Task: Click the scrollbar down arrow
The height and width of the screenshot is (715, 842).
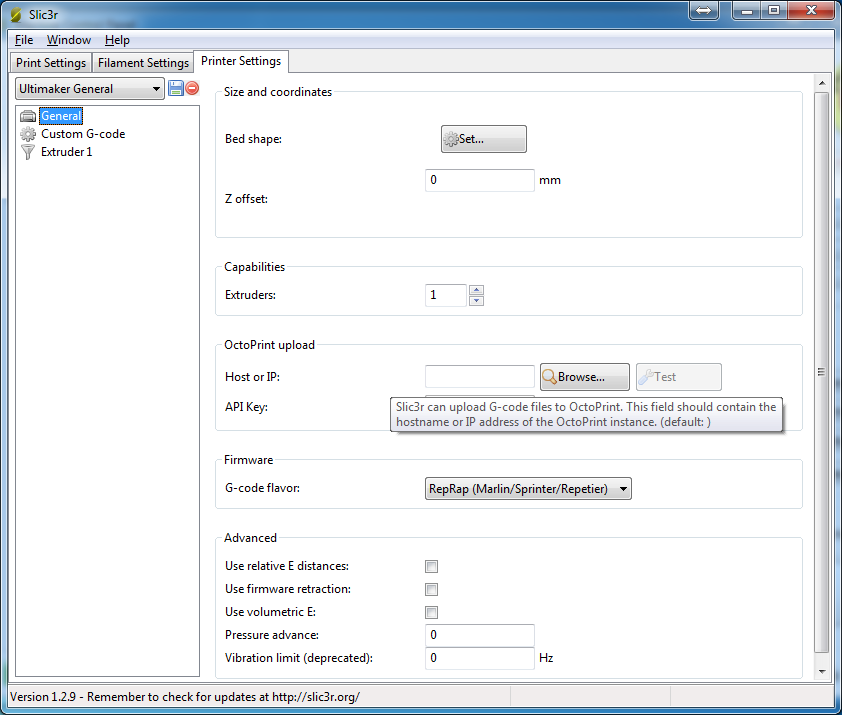Action: pos(822,671)
